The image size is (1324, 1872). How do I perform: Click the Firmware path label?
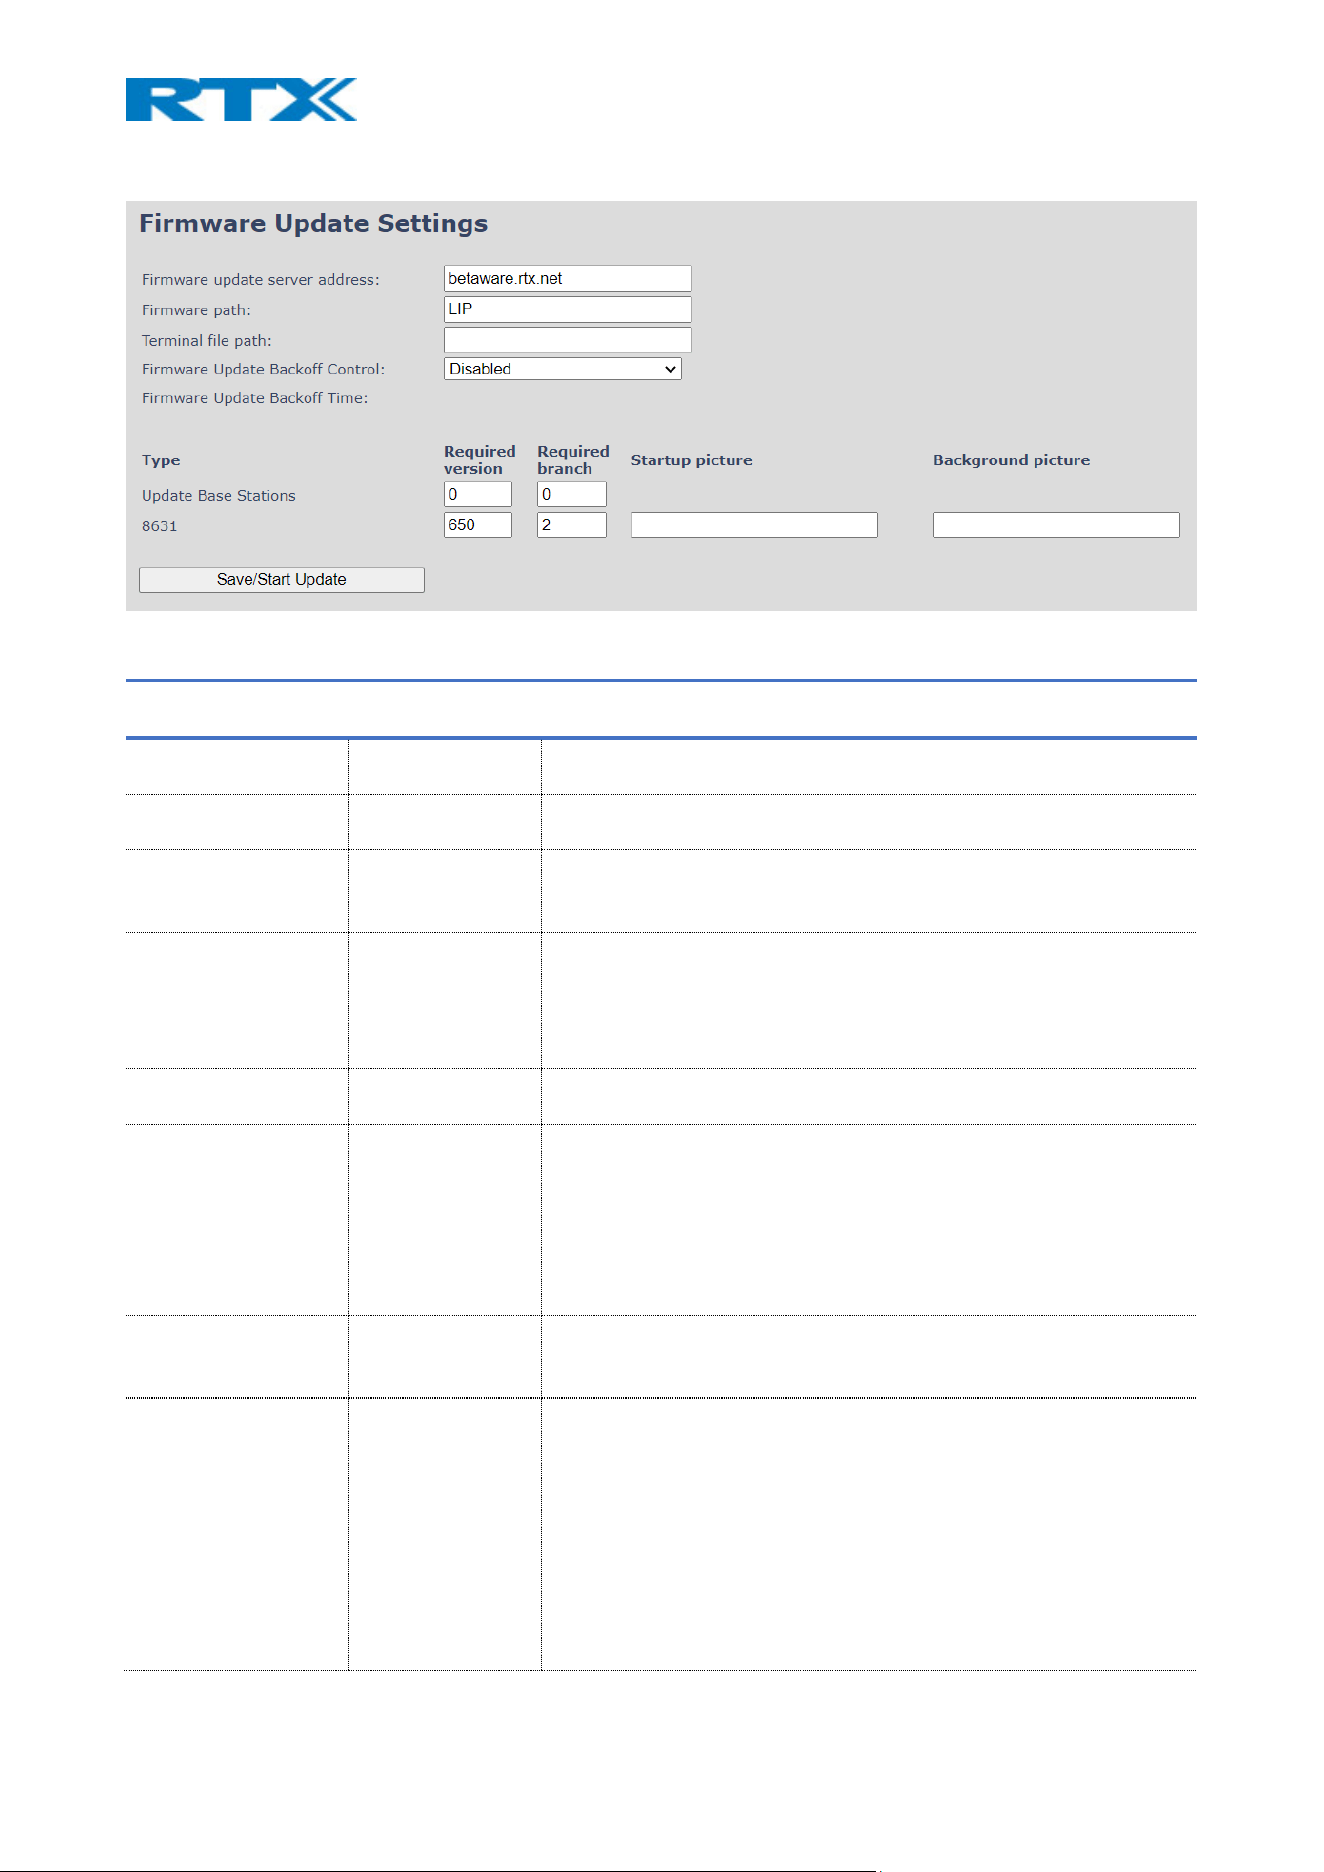point(196,310)
